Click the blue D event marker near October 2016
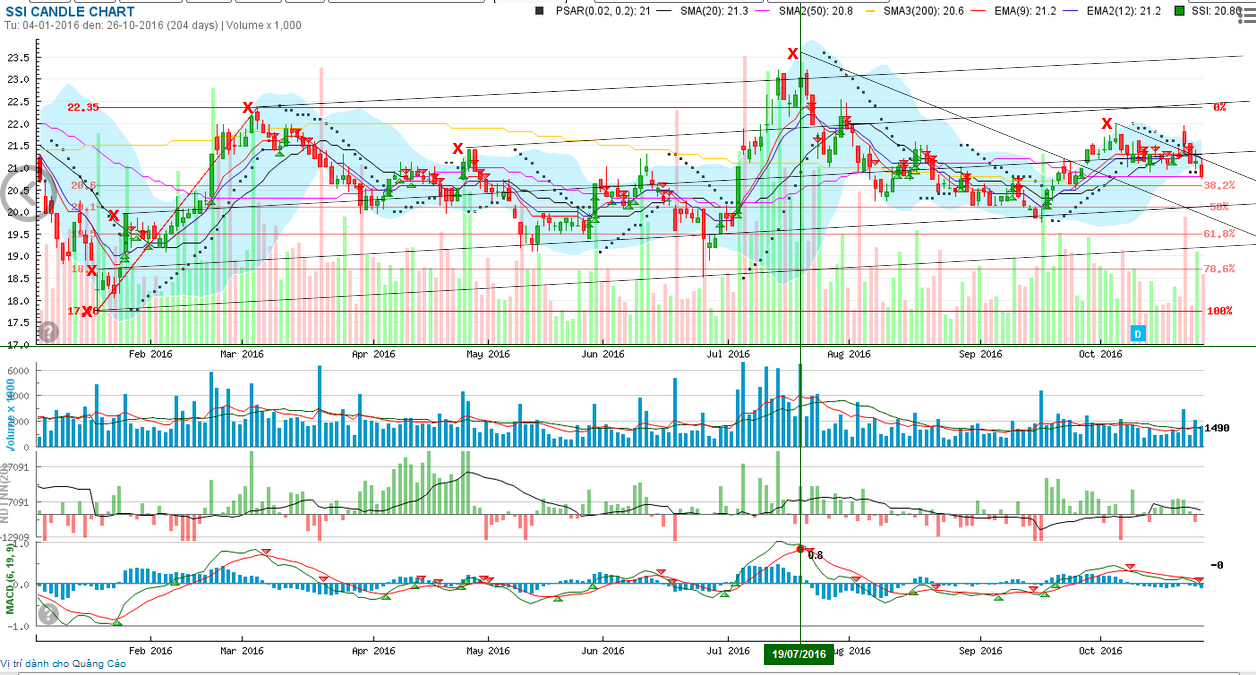 click(x=1138, y=332)
